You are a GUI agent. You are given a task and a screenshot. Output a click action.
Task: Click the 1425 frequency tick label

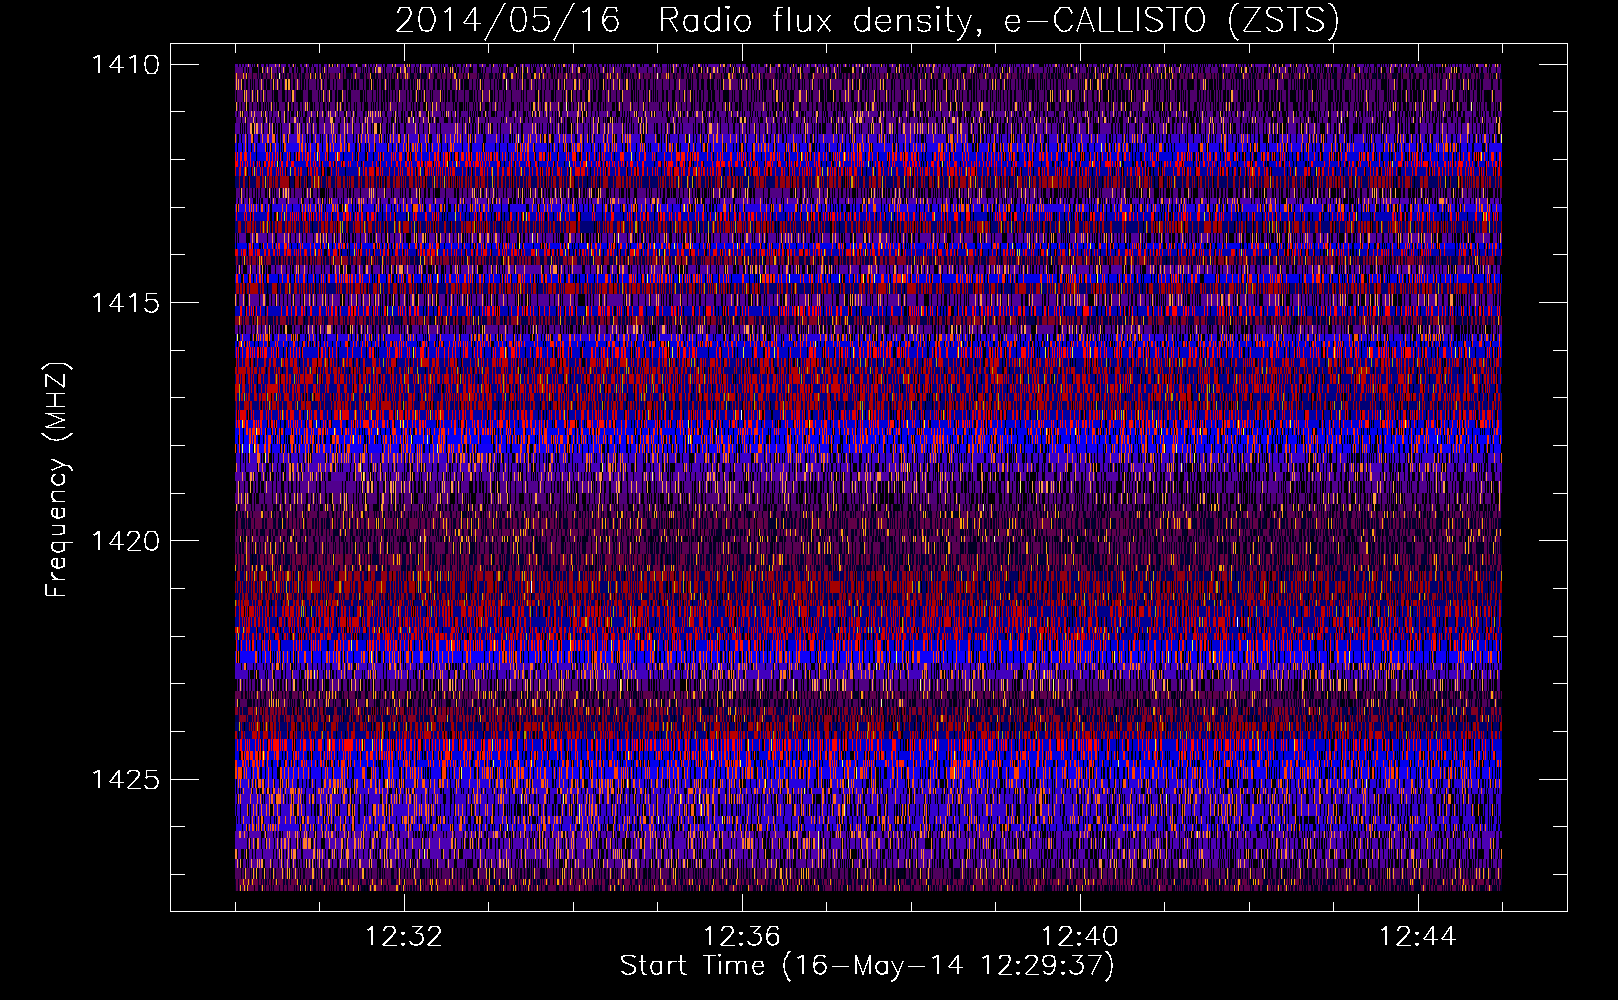click(x=125, y=779)
